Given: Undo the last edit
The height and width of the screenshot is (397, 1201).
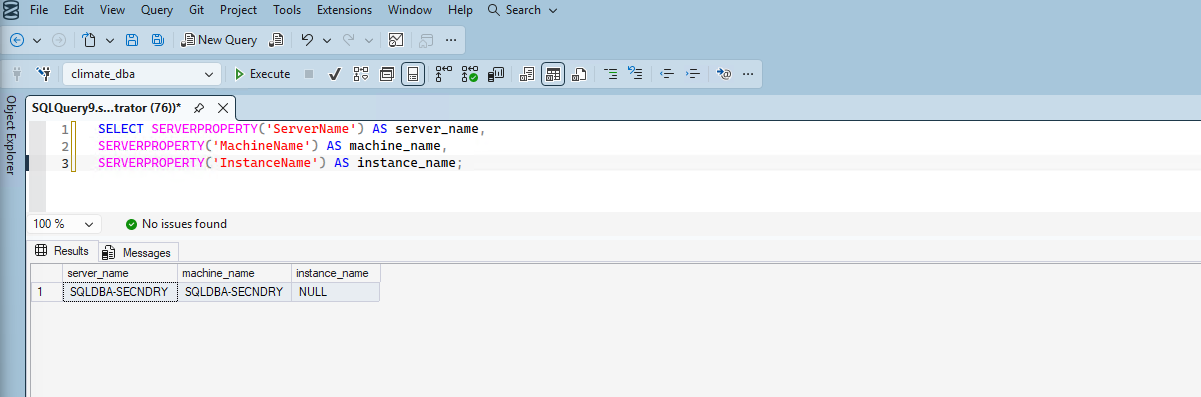Looking at the screenshot, I should [x=307, y=40].
